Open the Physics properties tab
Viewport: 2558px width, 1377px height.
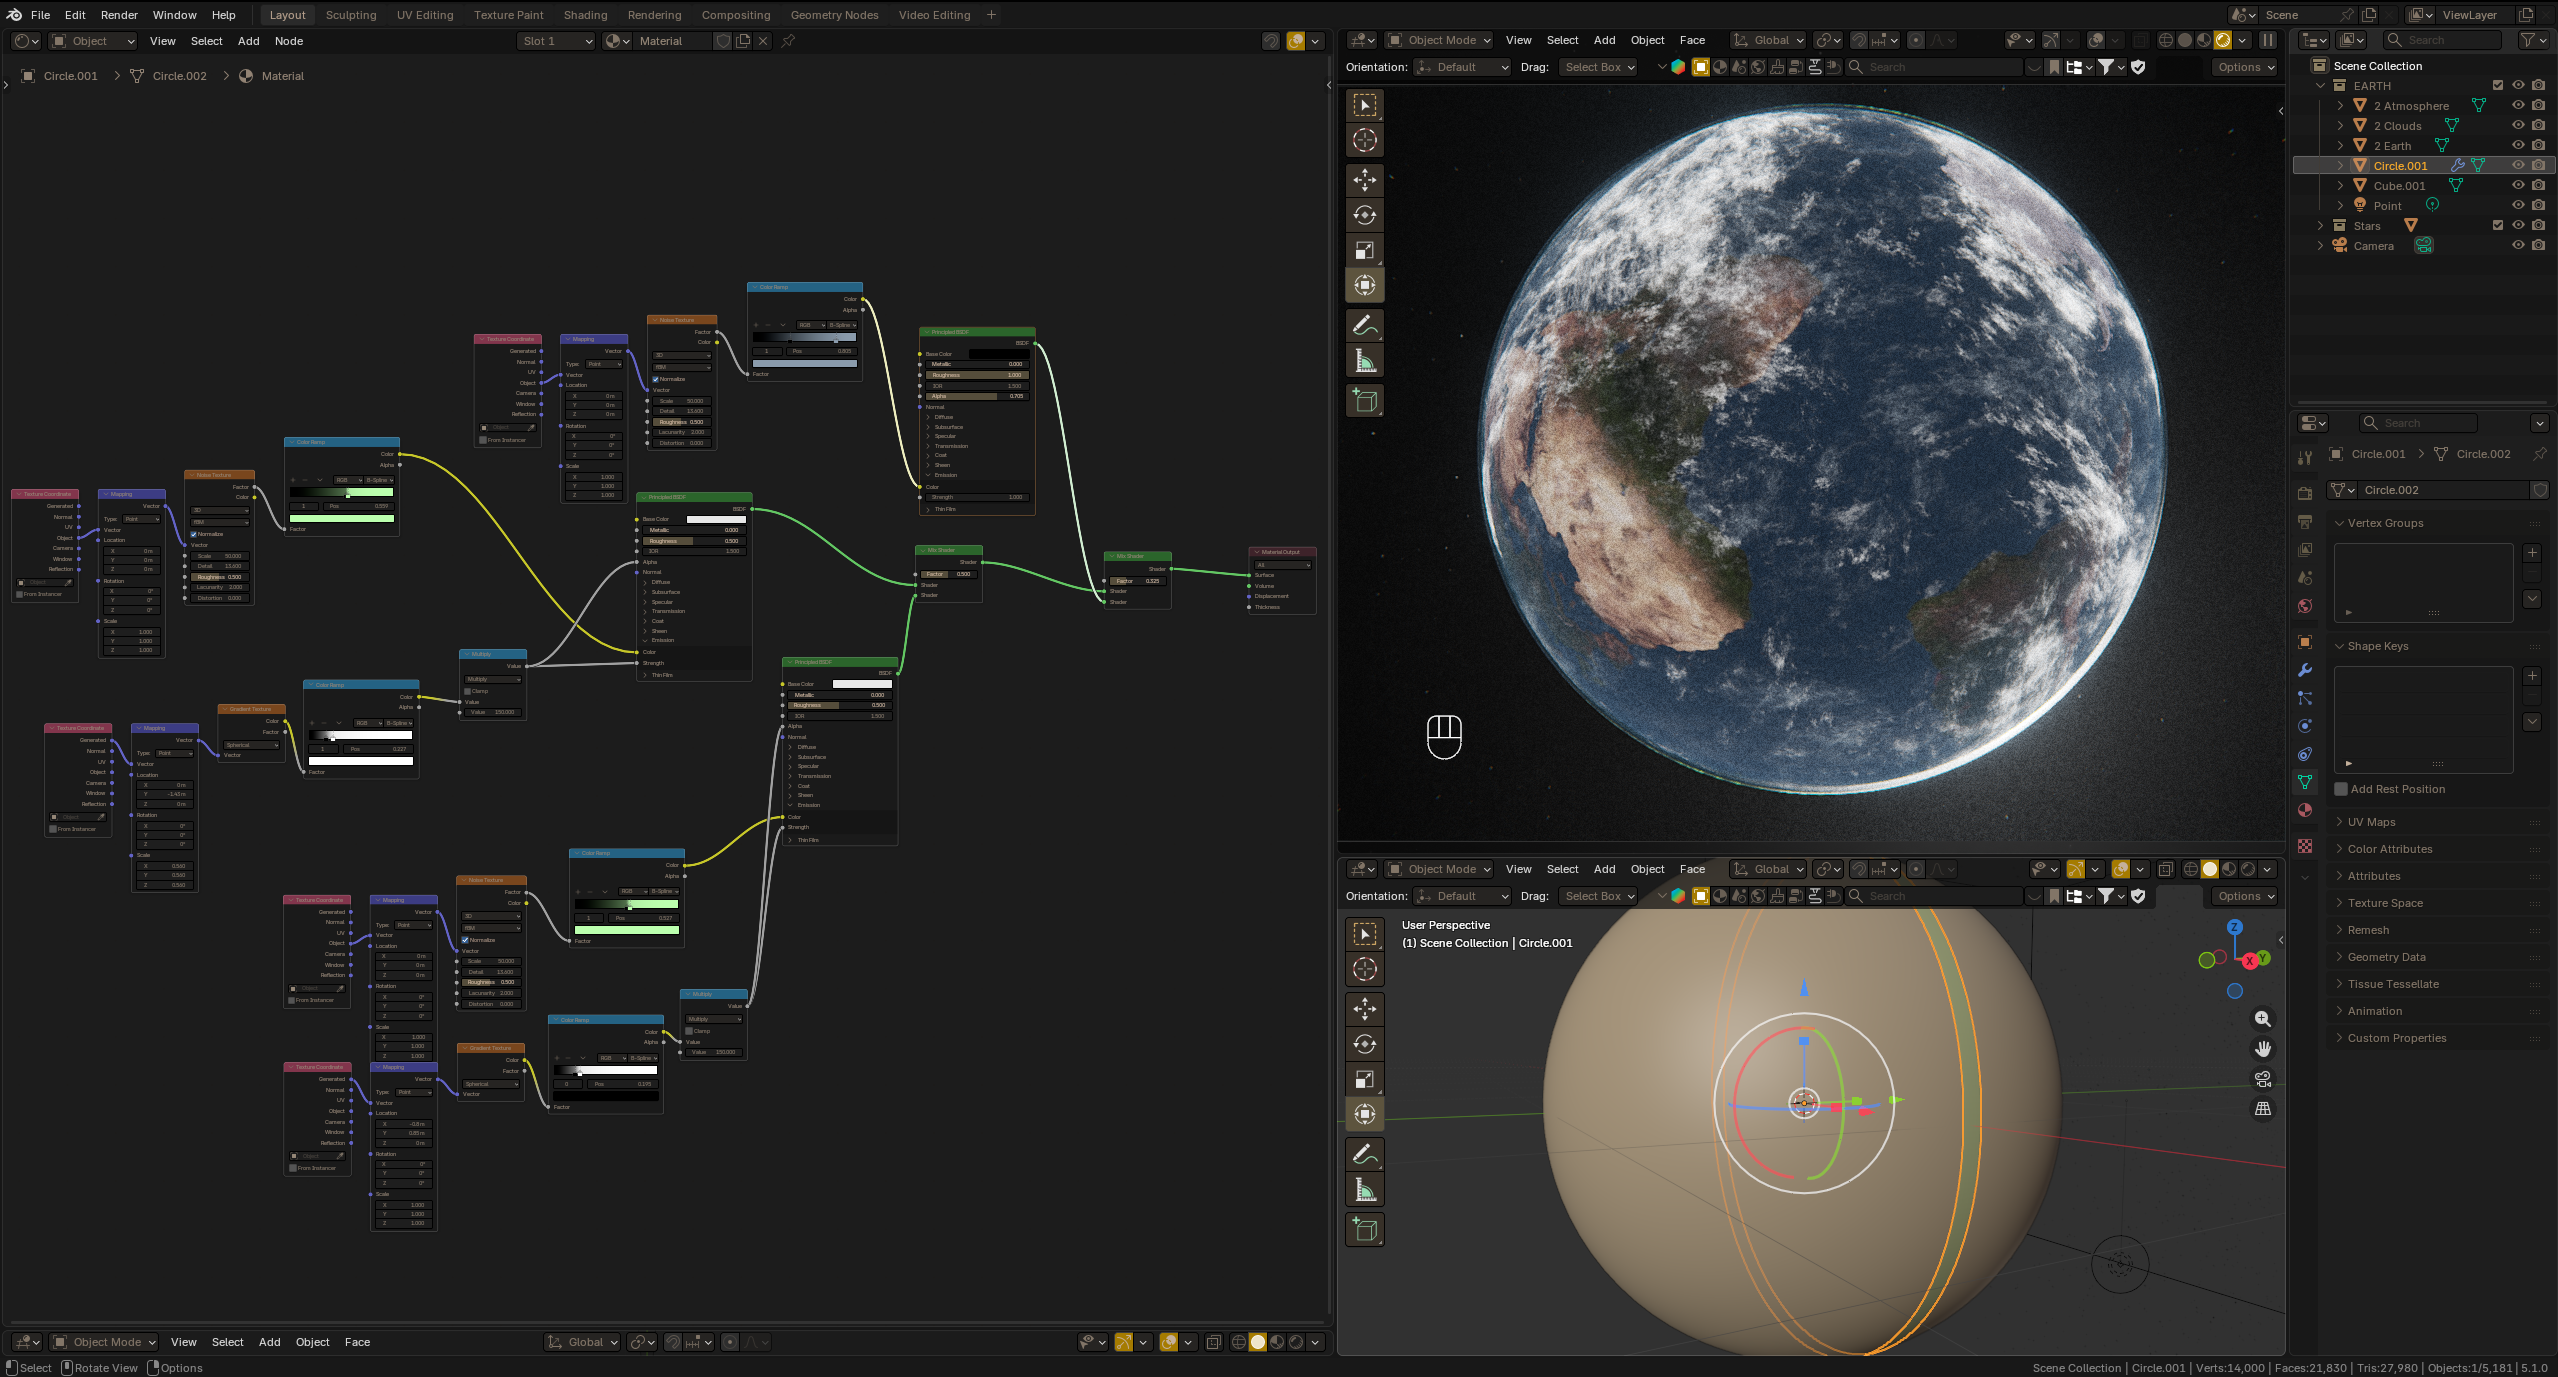point(2305,726)
